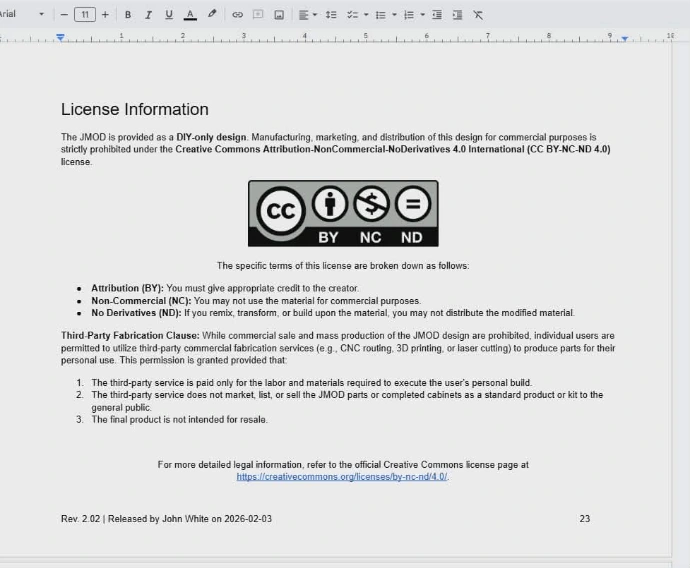Open the creativecommons.org license link
This screenshot has height=568, width=690.
pos(342,477)
